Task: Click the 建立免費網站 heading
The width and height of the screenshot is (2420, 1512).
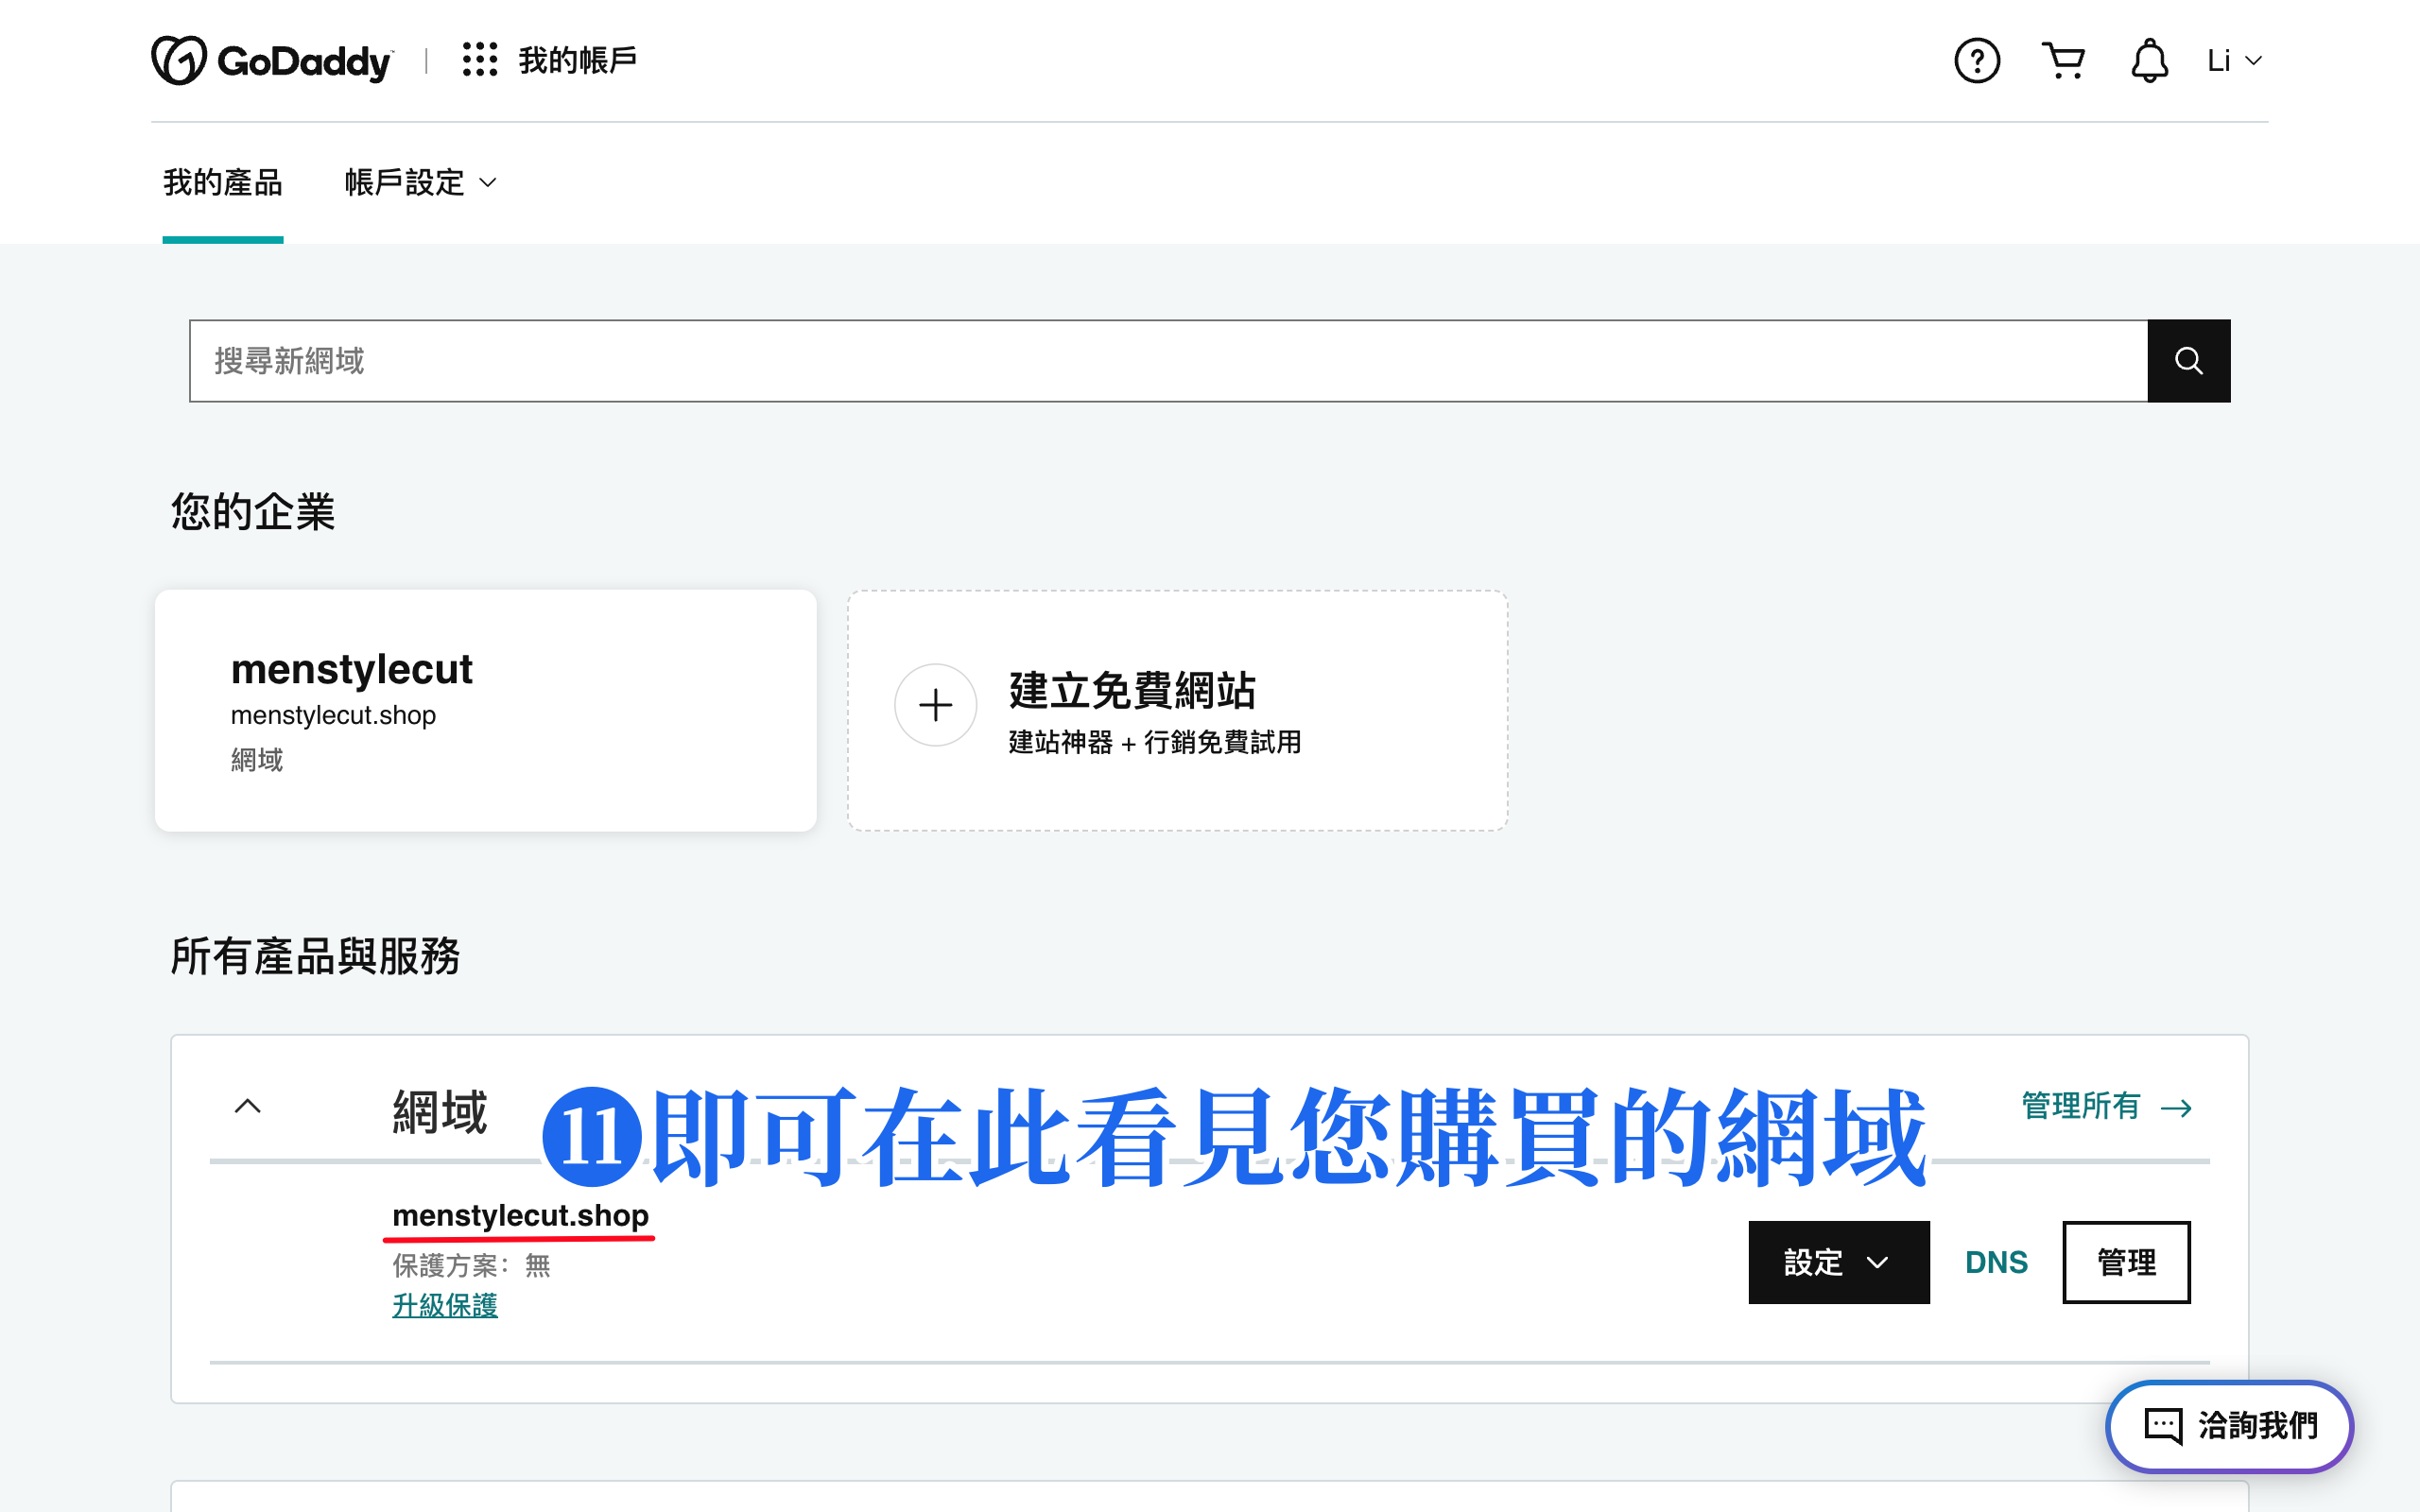Action: pos(1132,690)
